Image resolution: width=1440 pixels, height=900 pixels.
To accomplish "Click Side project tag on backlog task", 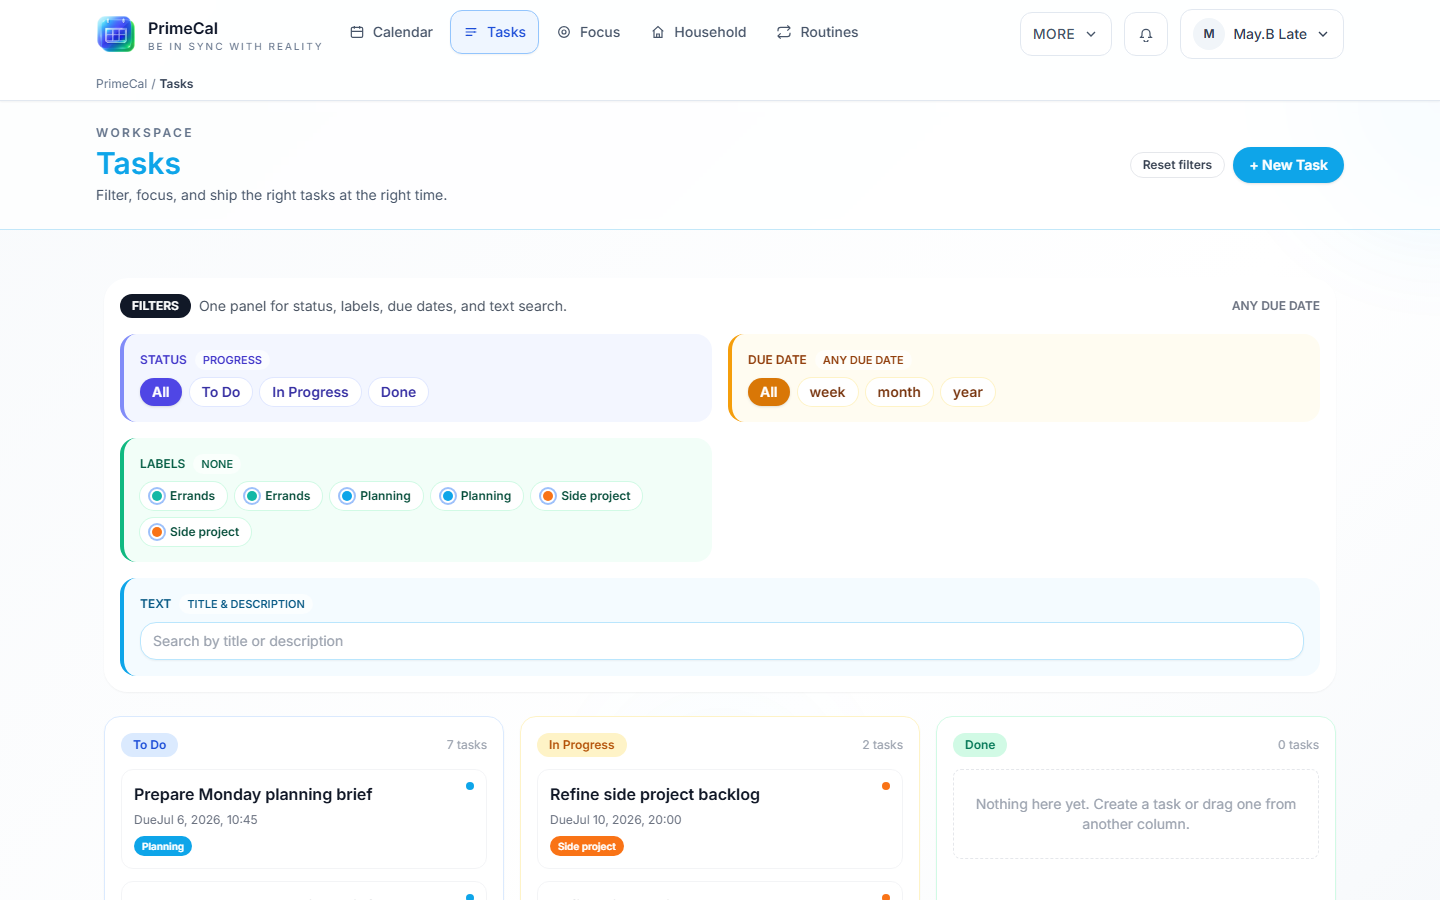I will tap(587, 846).
